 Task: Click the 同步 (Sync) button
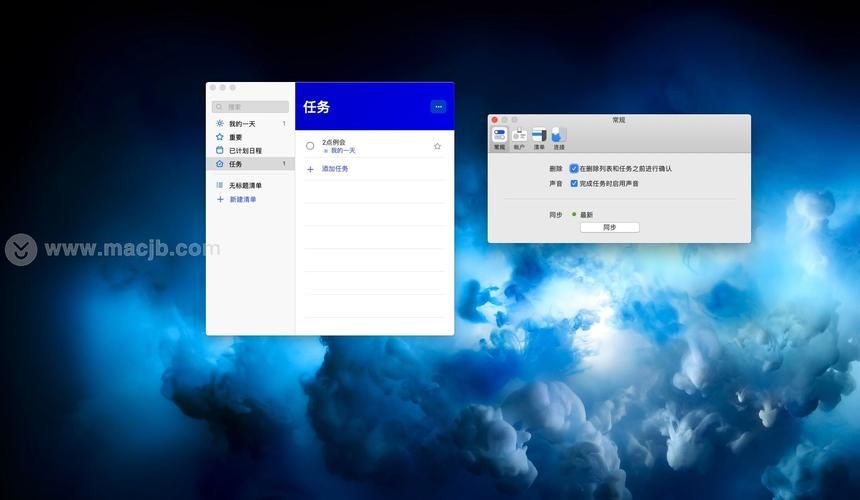(610, 227)
